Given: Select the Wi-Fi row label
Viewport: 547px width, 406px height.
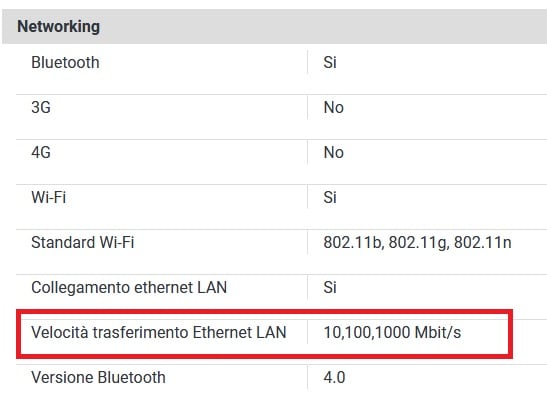Looking at the screenshot, I should tap(48, 197).
